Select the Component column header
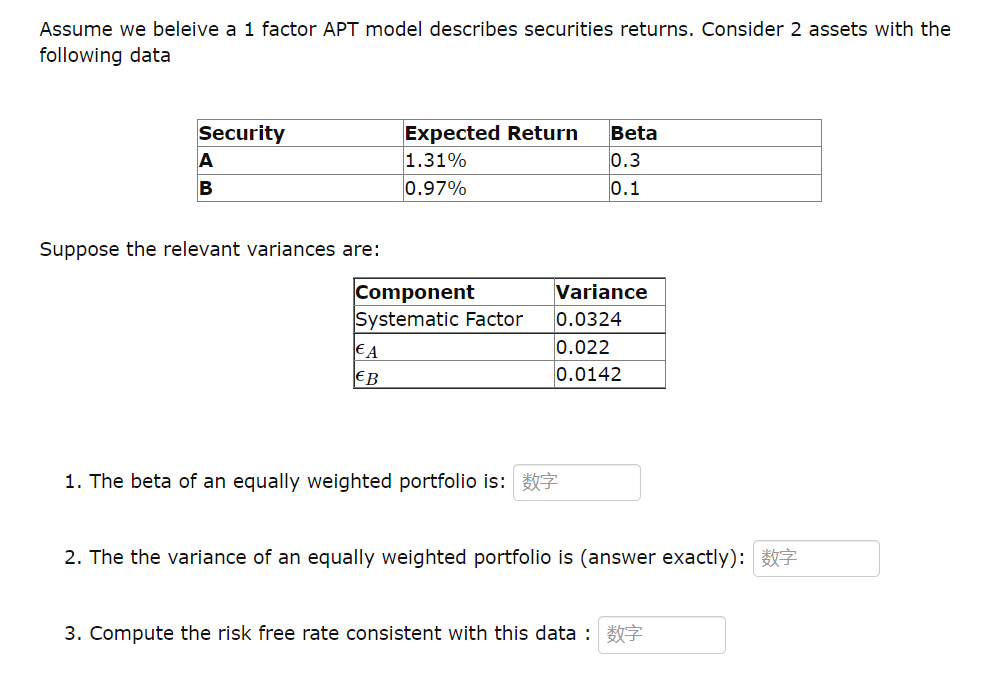Image resolution: width=986 pixels, height=697 pixels. tap(414, 291)
